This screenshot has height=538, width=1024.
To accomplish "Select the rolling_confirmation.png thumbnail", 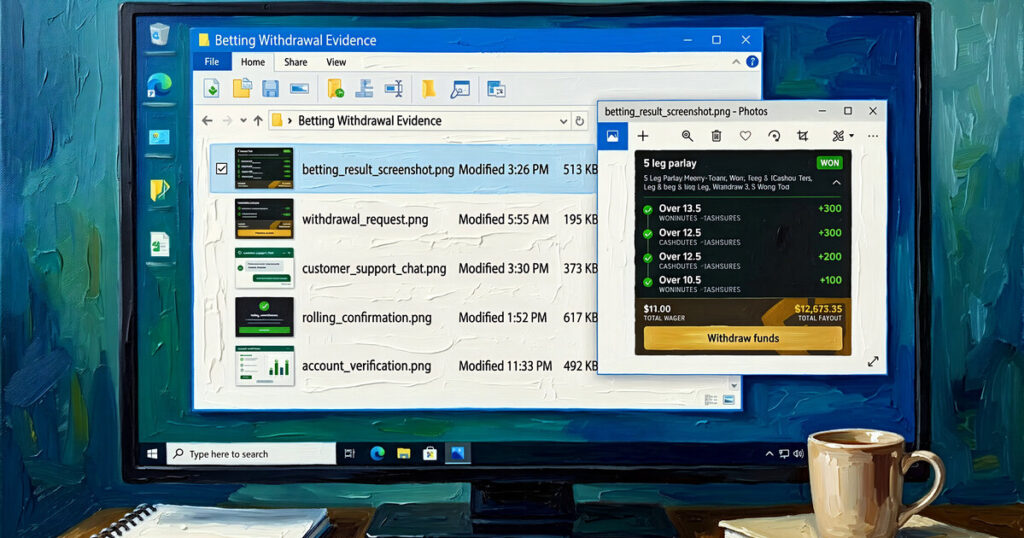I will pos(264,317).
